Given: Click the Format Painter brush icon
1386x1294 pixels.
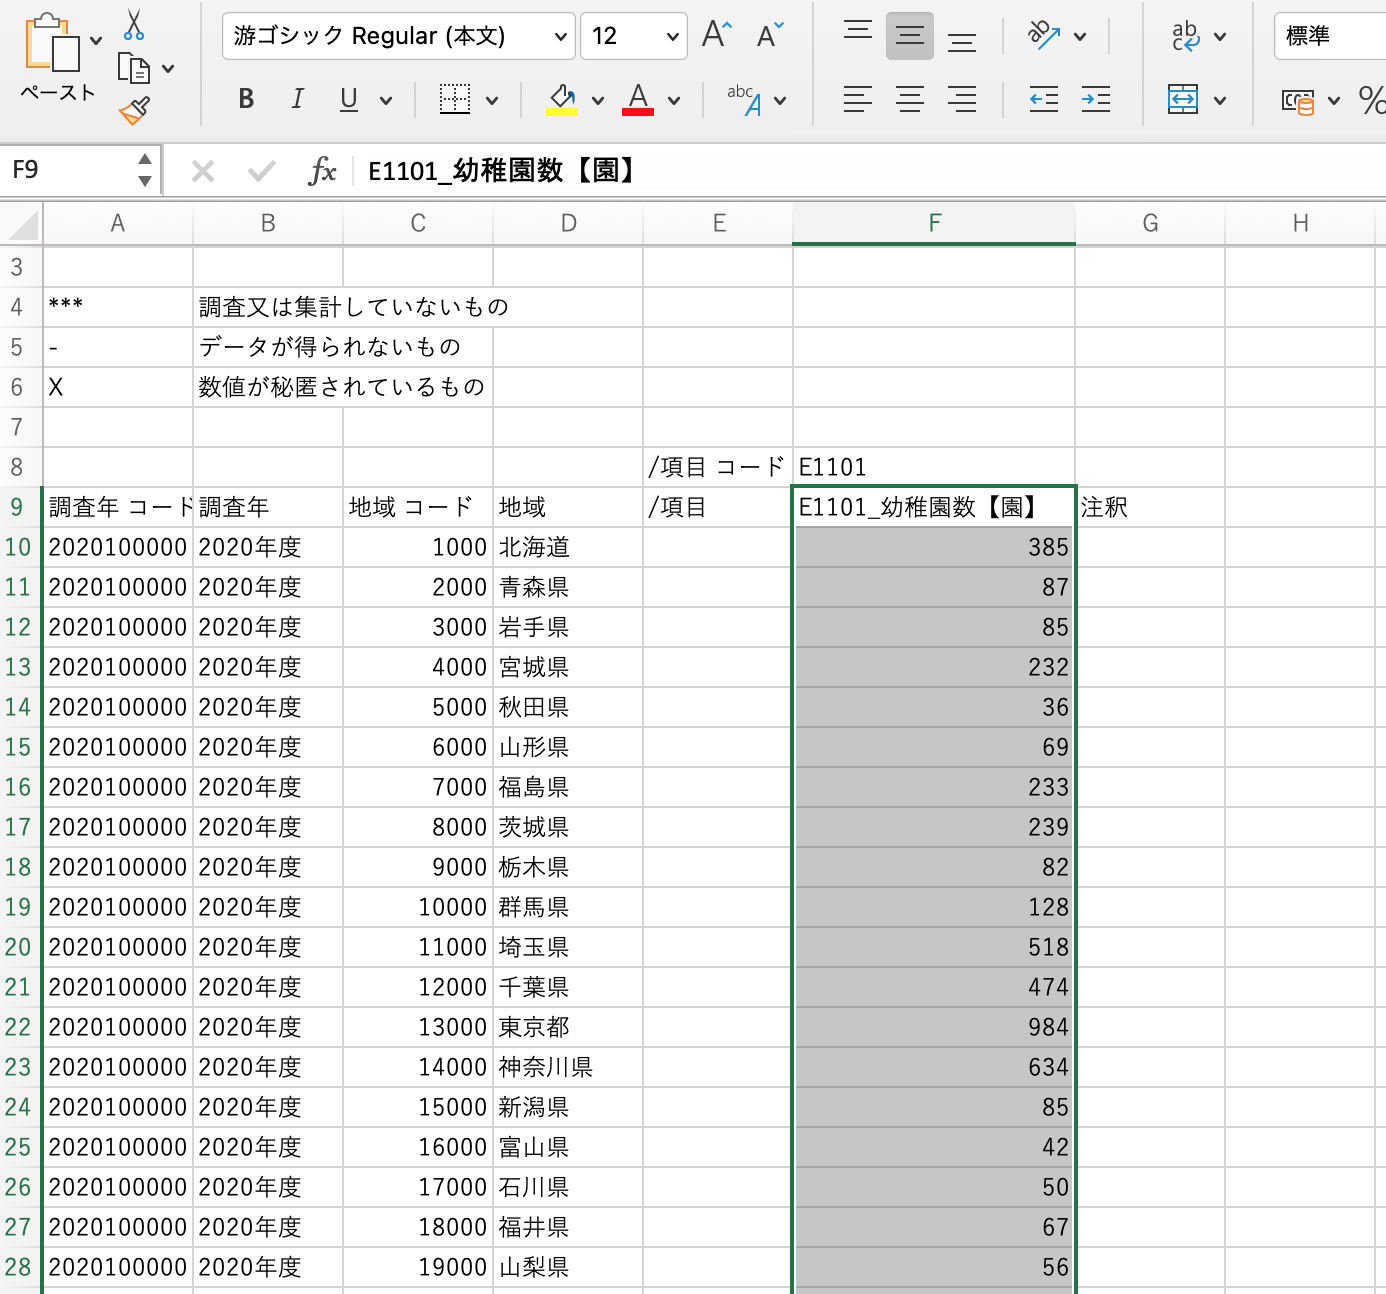Looking at the screenshot, I should [134, 110].
